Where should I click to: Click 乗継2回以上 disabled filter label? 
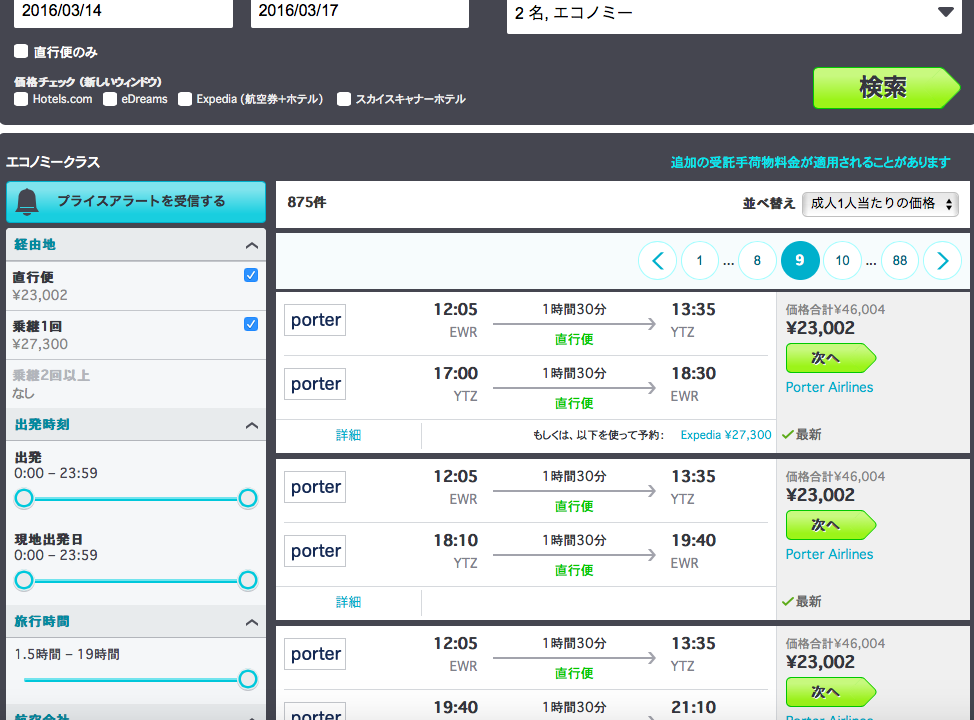click(52, 375)
